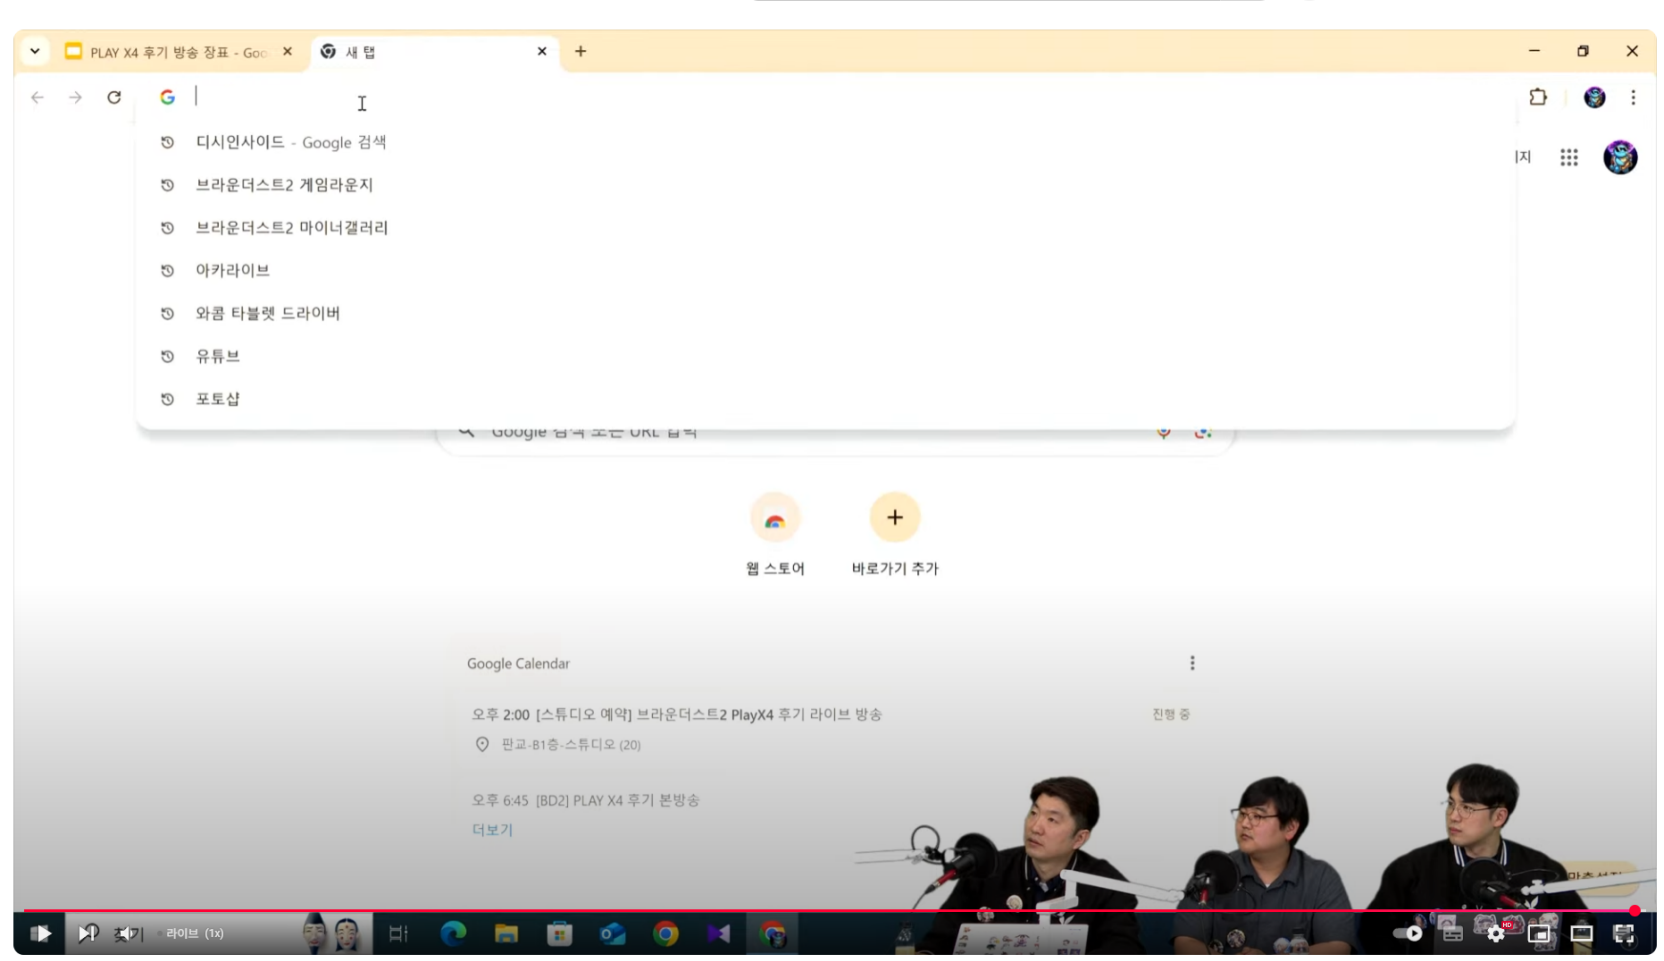Click the 더보기 link in the calendar
This screenshot has width=1664, height=961.
(x=492, y=830)
